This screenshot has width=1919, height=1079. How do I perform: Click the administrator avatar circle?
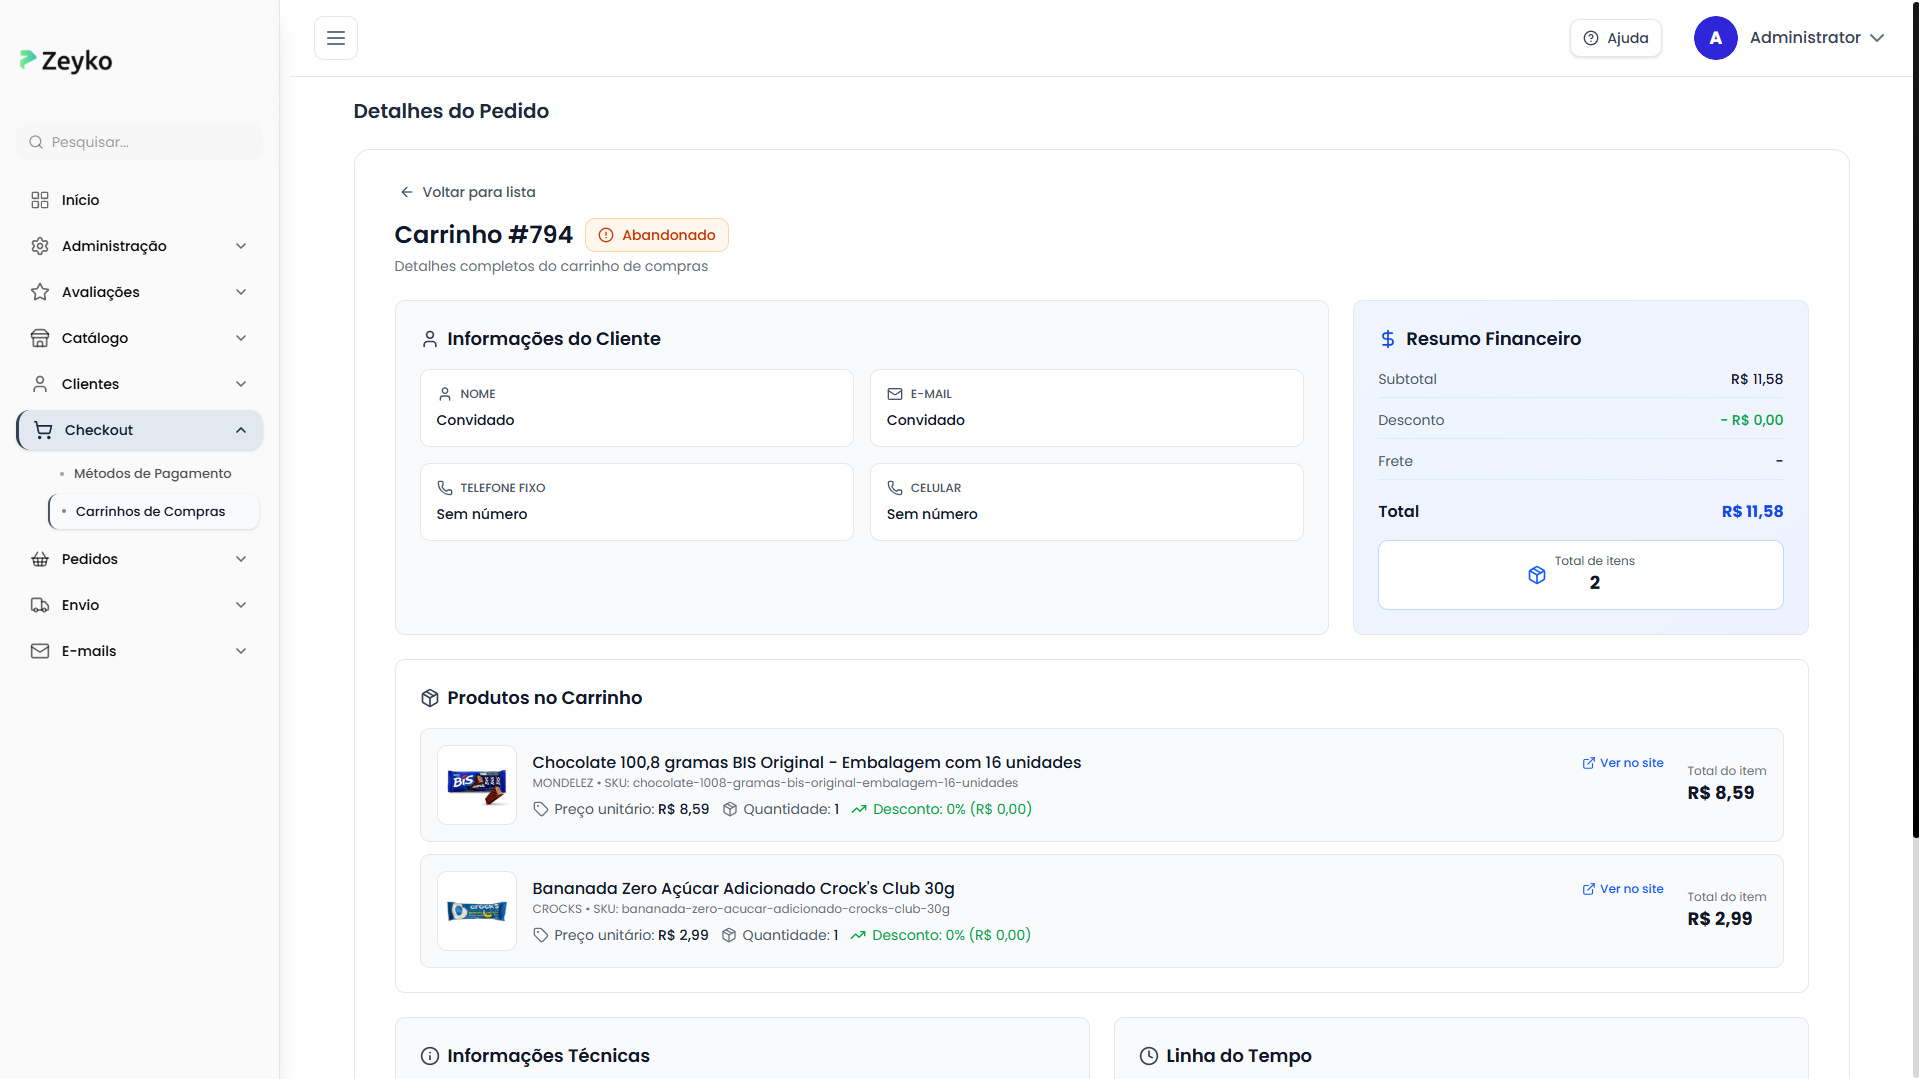(x=1715, y=38)
